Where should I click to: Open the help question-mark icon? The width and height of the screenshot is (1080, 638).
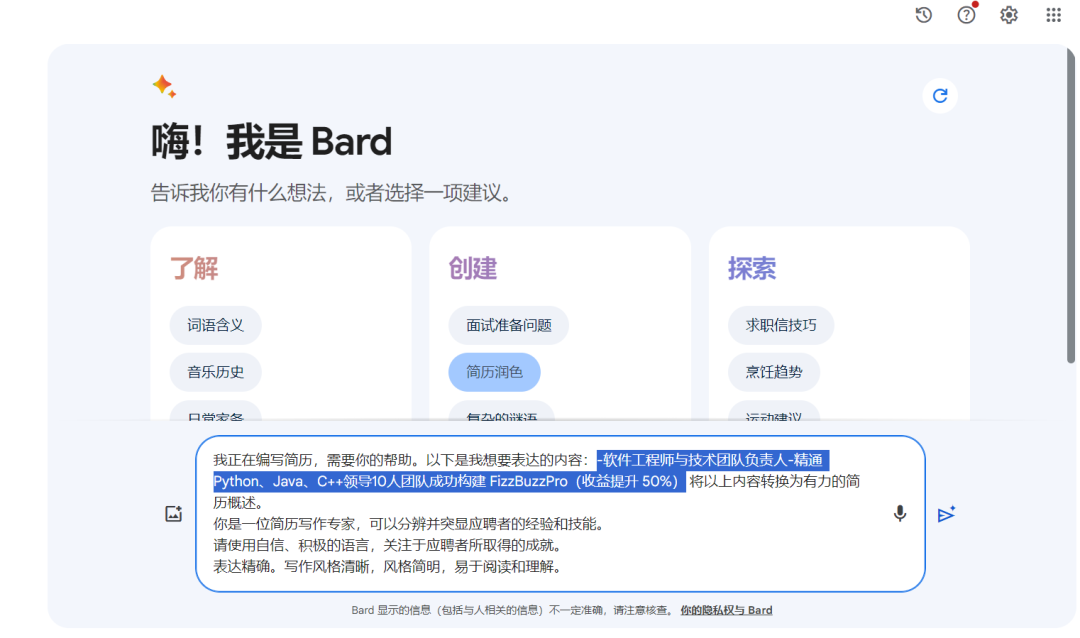(x=966, y=14)
